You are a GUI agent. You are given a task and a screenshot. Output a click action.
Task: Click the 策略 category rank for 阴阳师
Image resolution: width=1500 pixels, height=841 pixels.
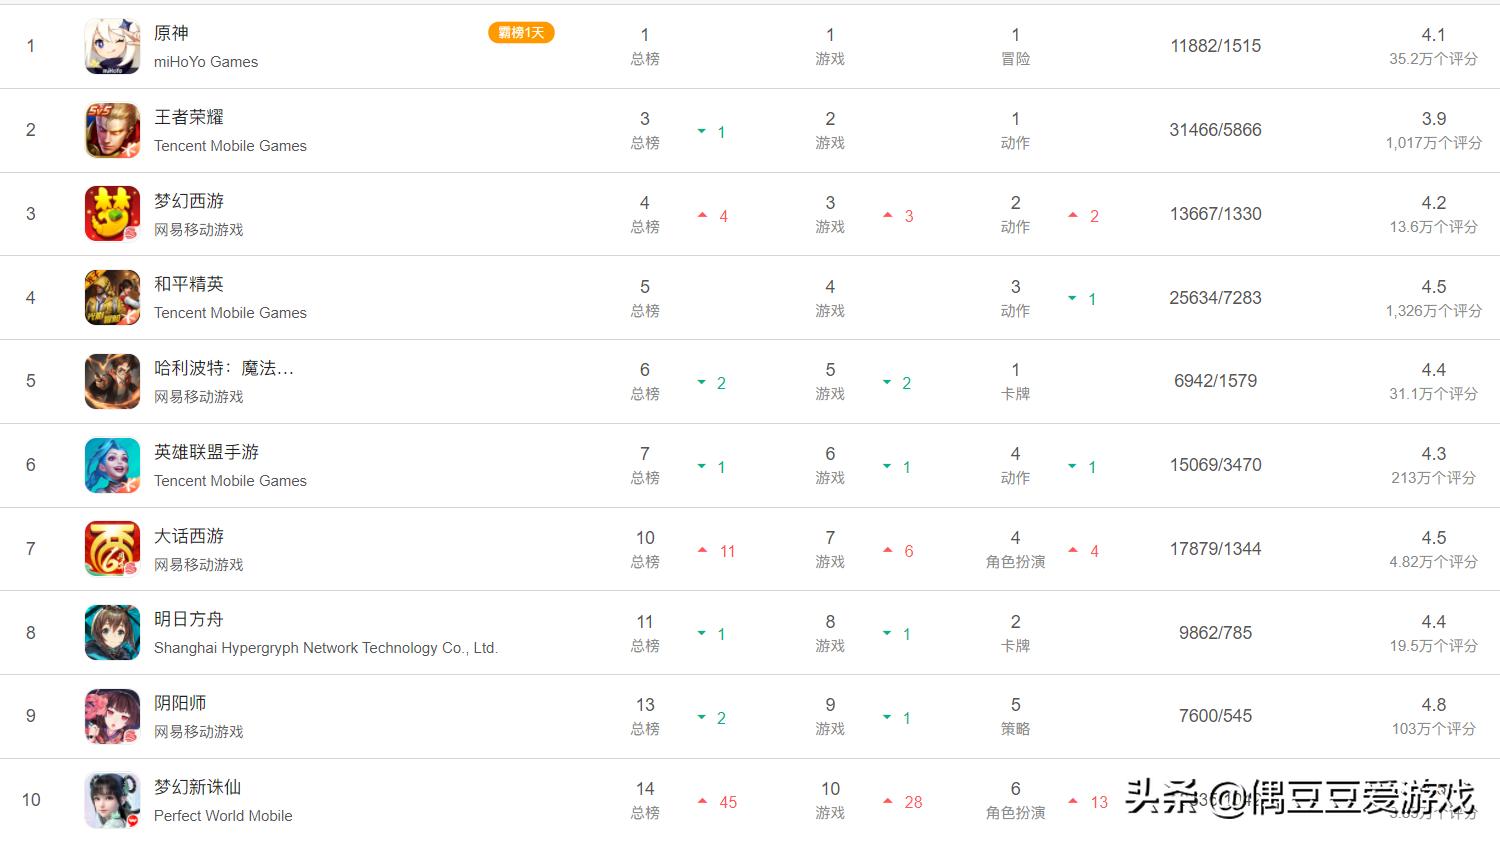[1016, 716]
